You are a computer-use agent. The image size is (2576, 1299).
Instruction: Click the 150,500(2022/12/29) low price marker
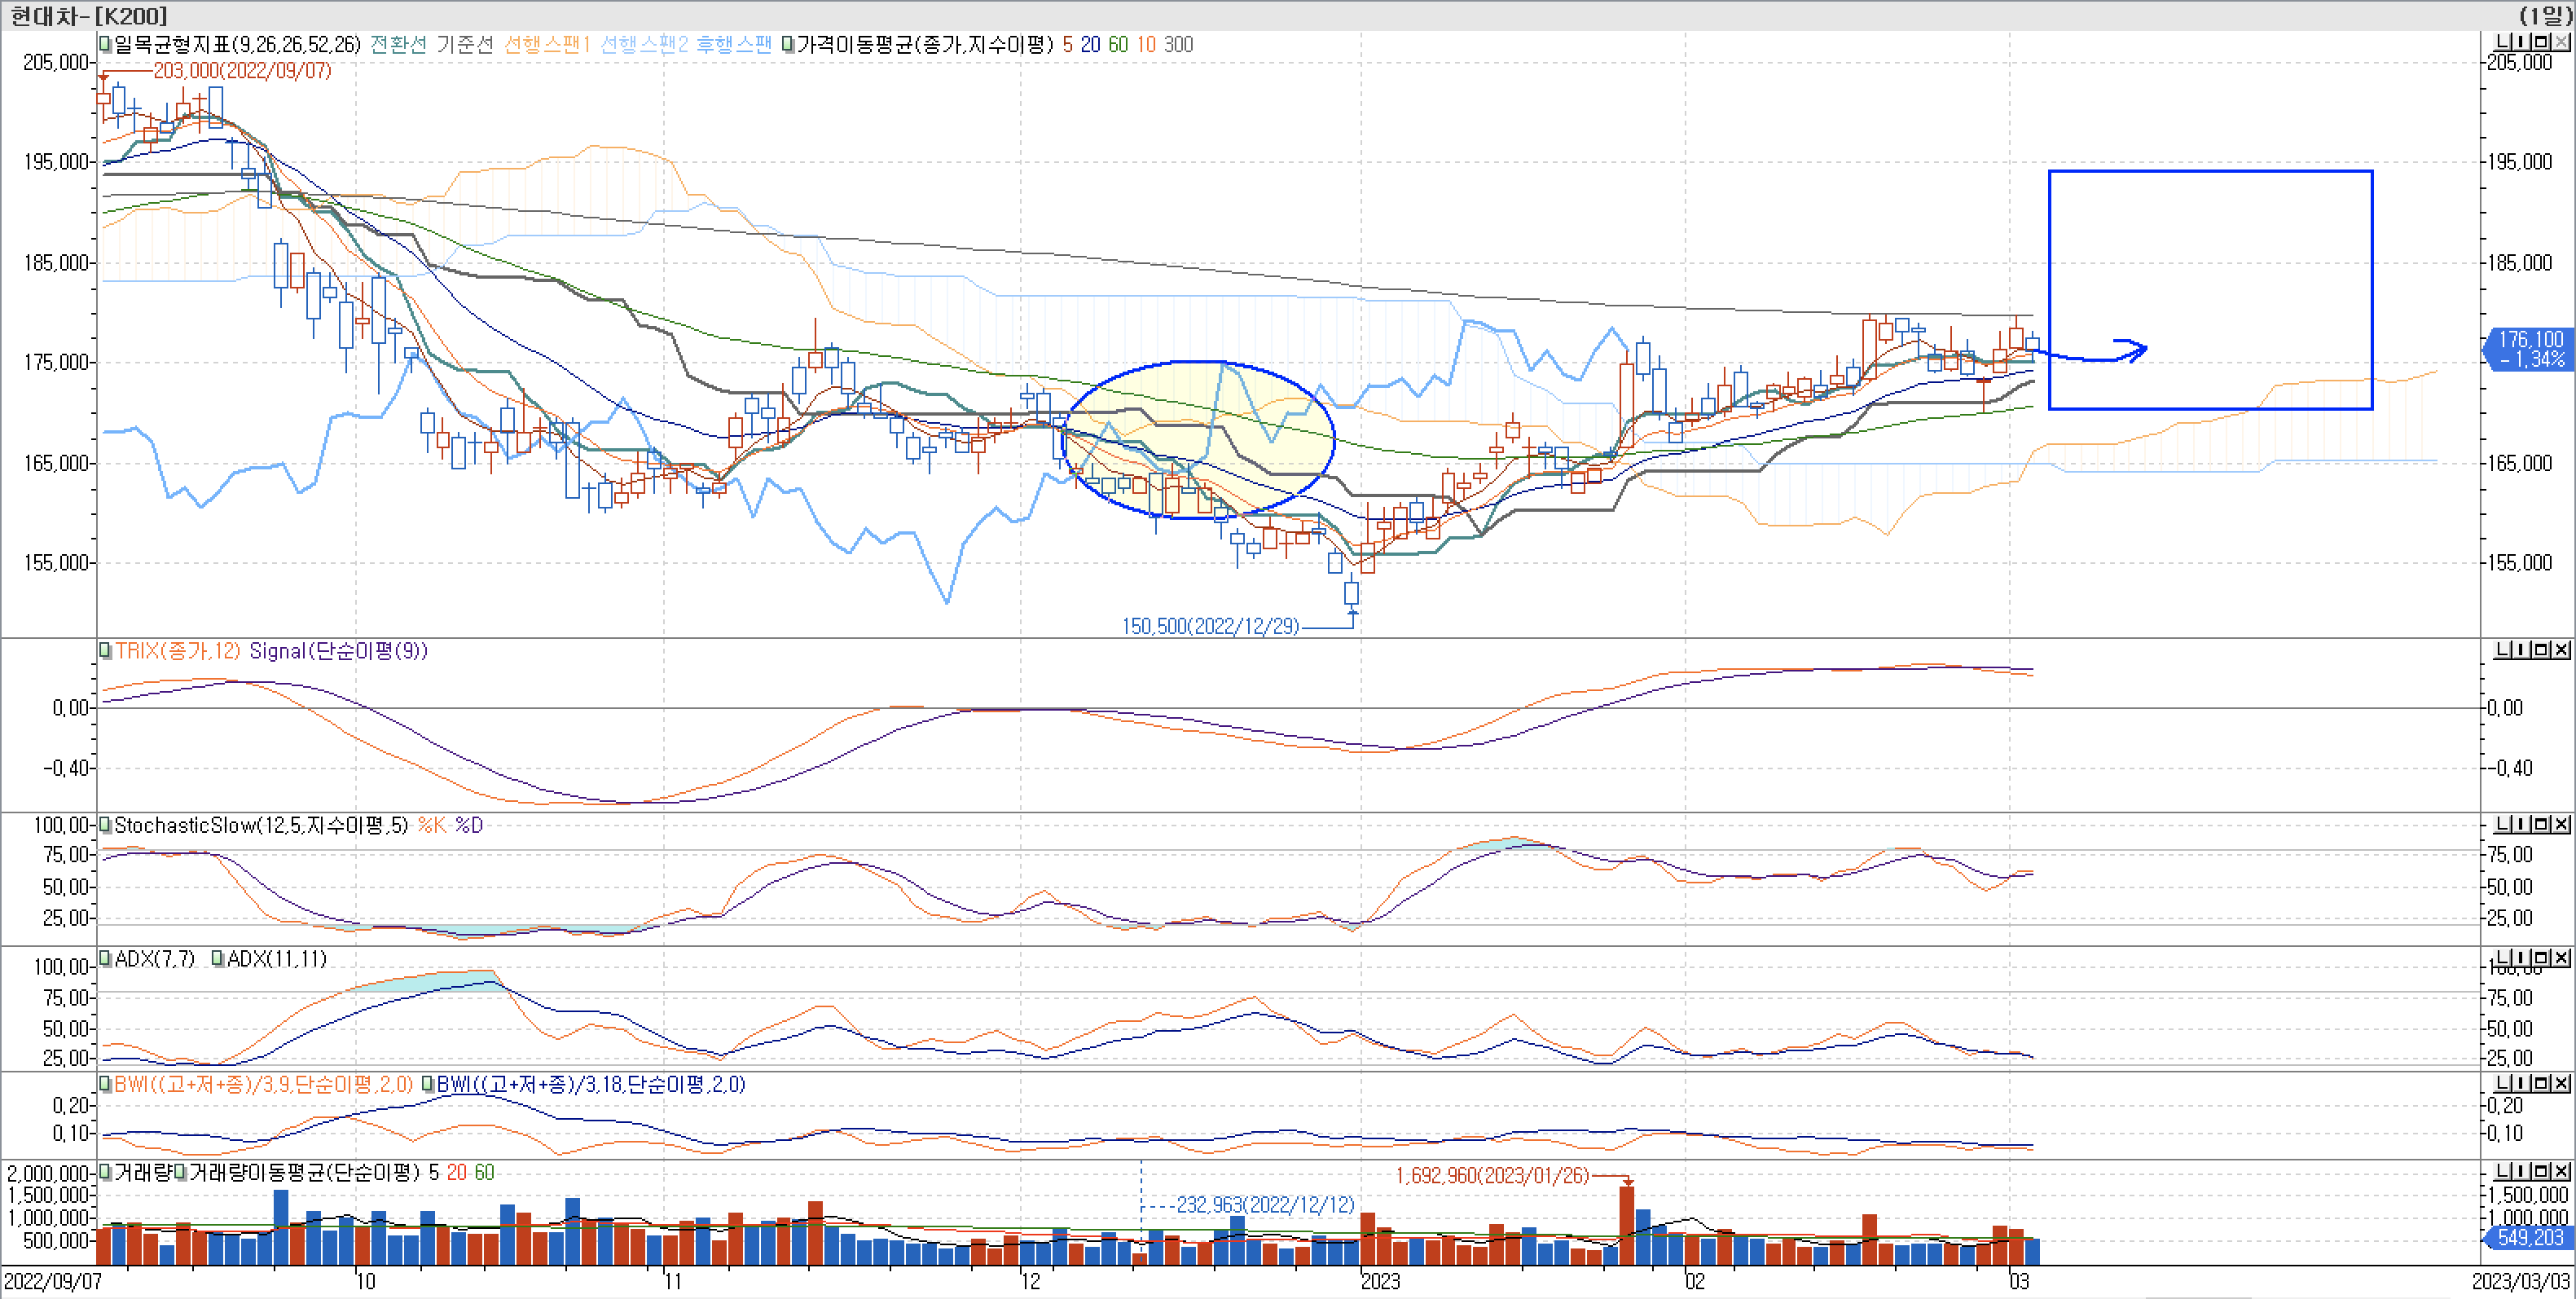pos(1210,626)
